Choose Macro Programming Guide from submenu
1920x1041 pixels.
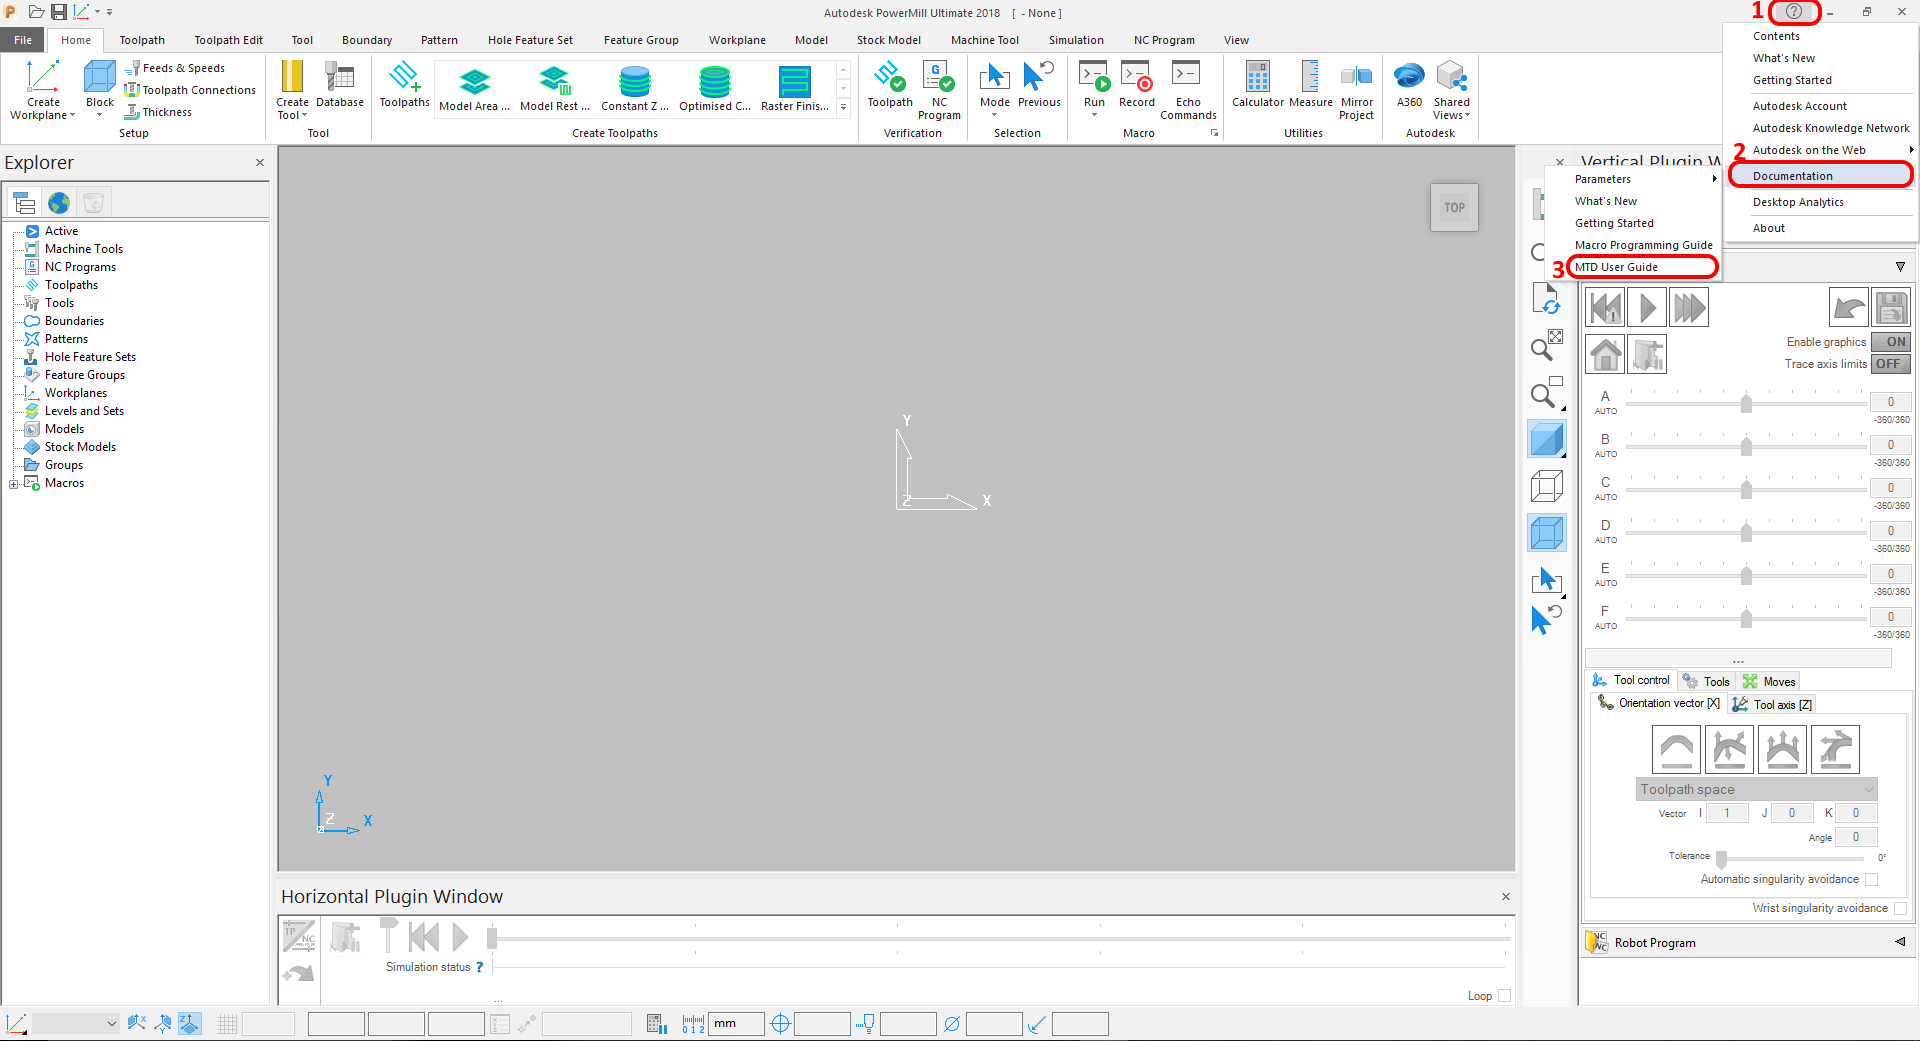[1643, 245]
